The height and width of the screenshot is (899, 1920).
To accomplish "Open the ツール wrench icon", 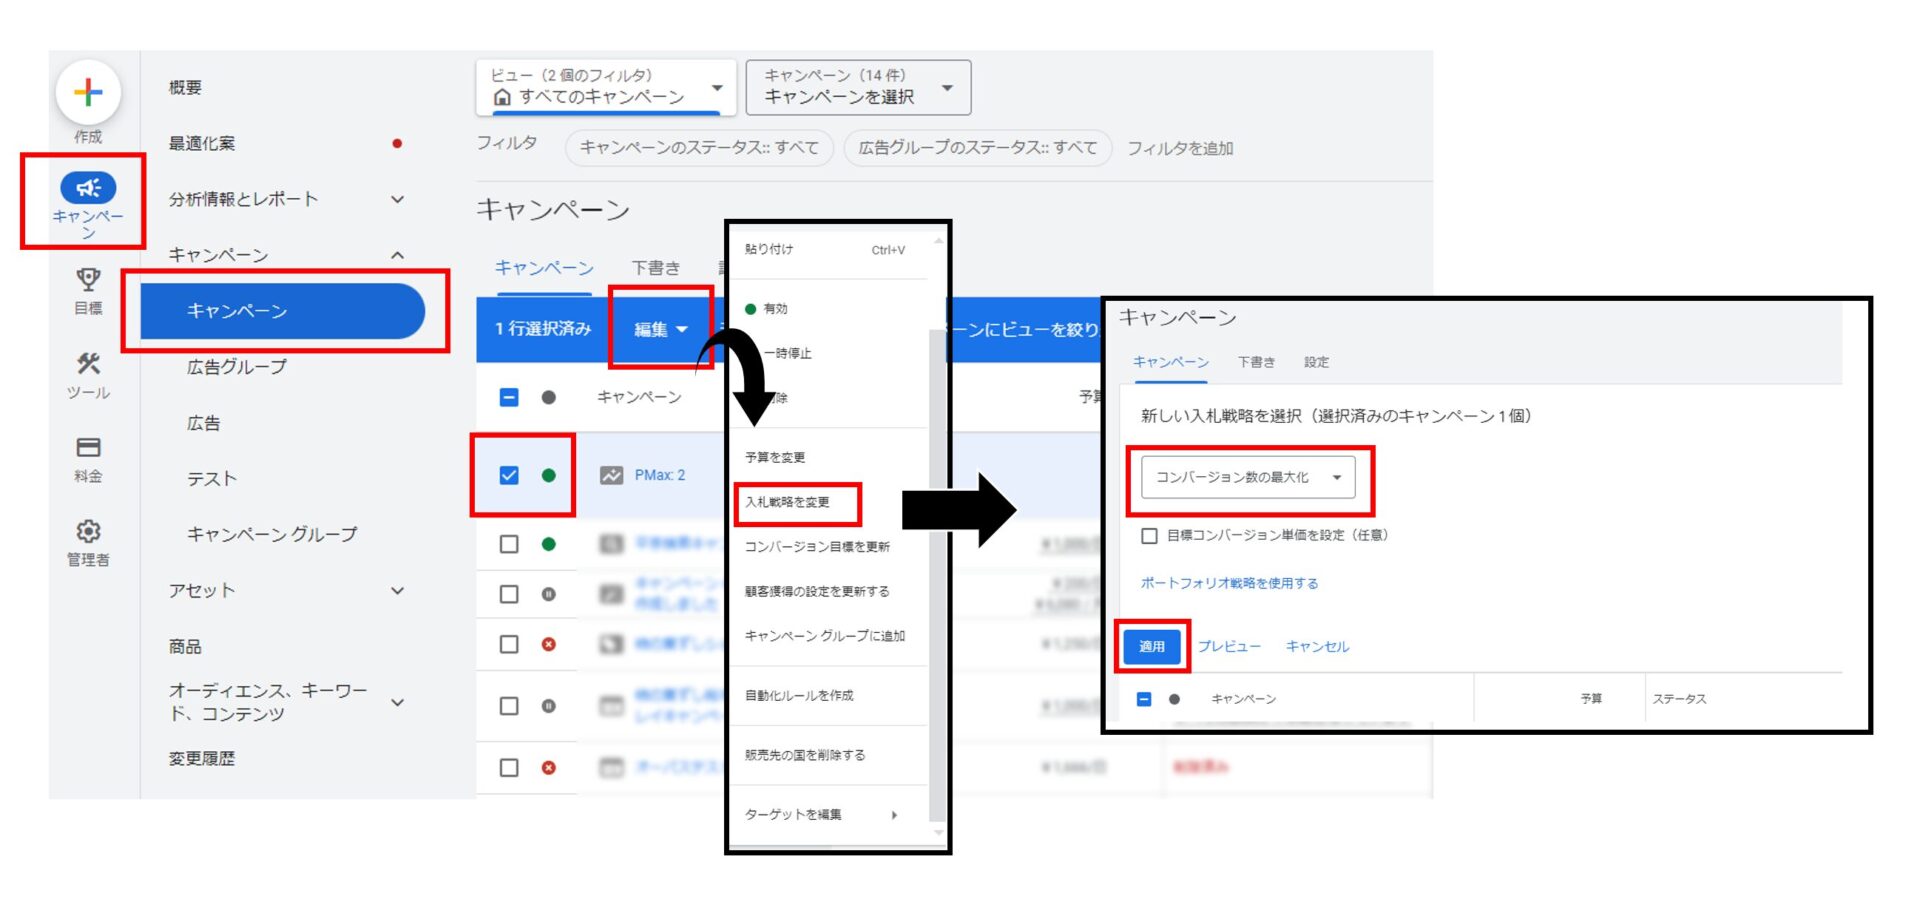I will (88, 364).
